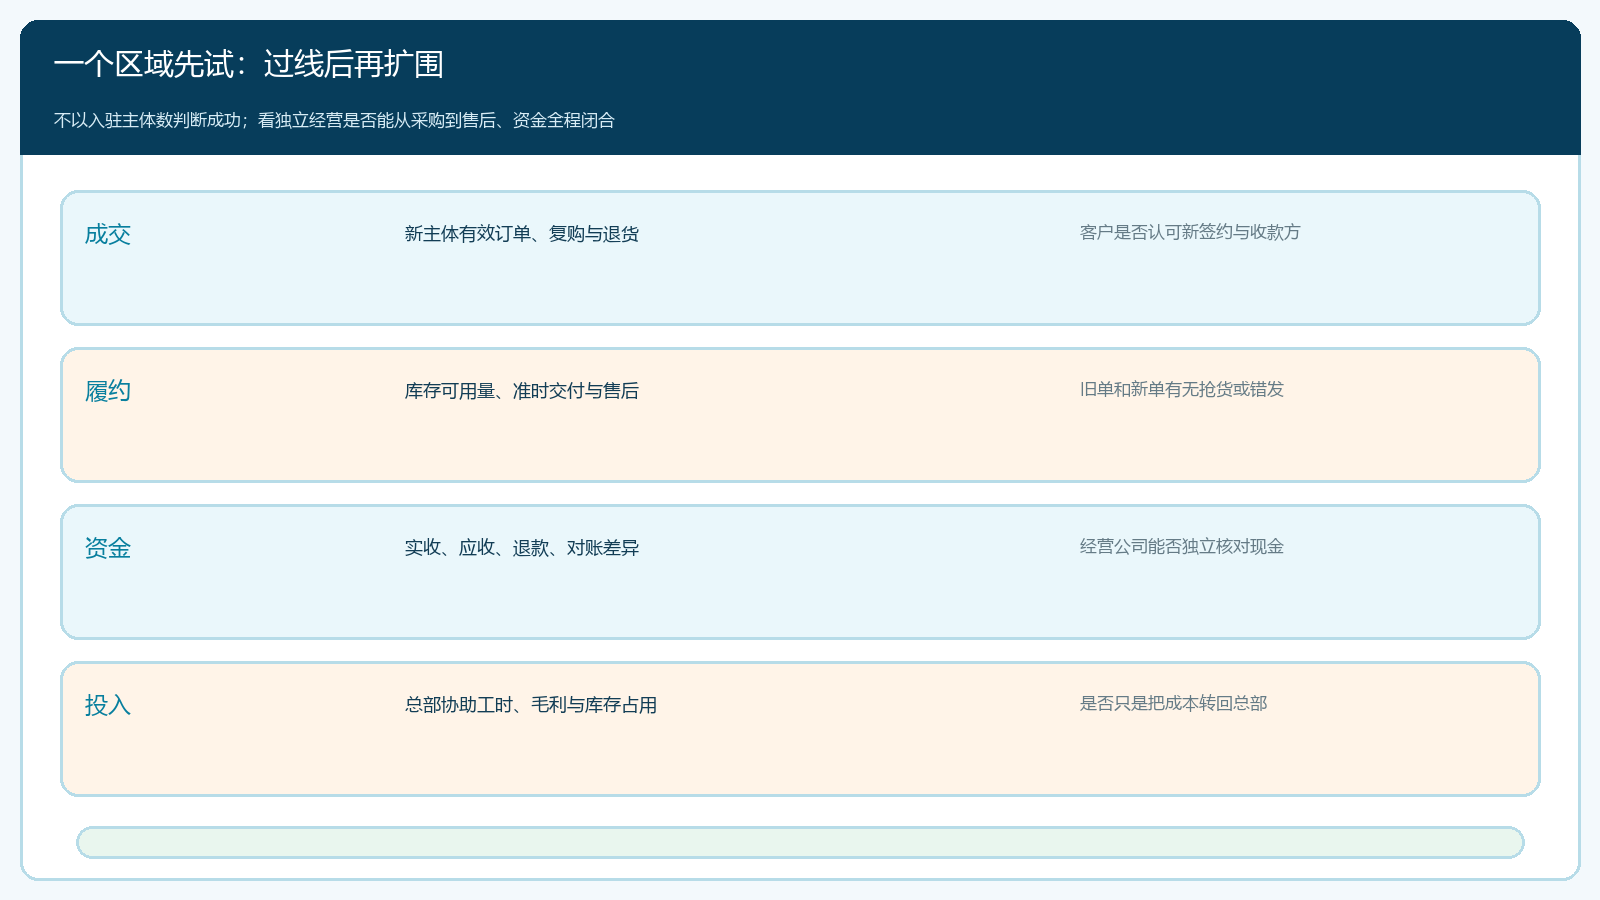The image size is (1600, 900).
Task: Click 经营公司能否独立核对现金 note
Action: tap(1182, 546)
